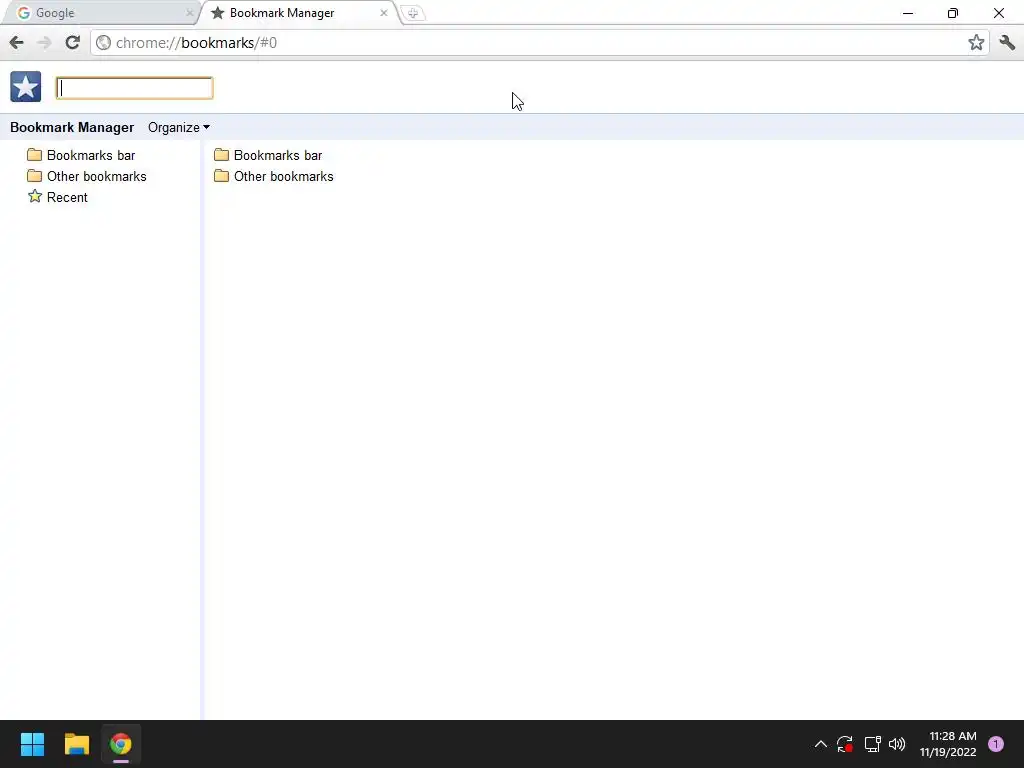This screenshot has height=768, width=1024.
Task: Open the network status tray icon
Action: 872,744
